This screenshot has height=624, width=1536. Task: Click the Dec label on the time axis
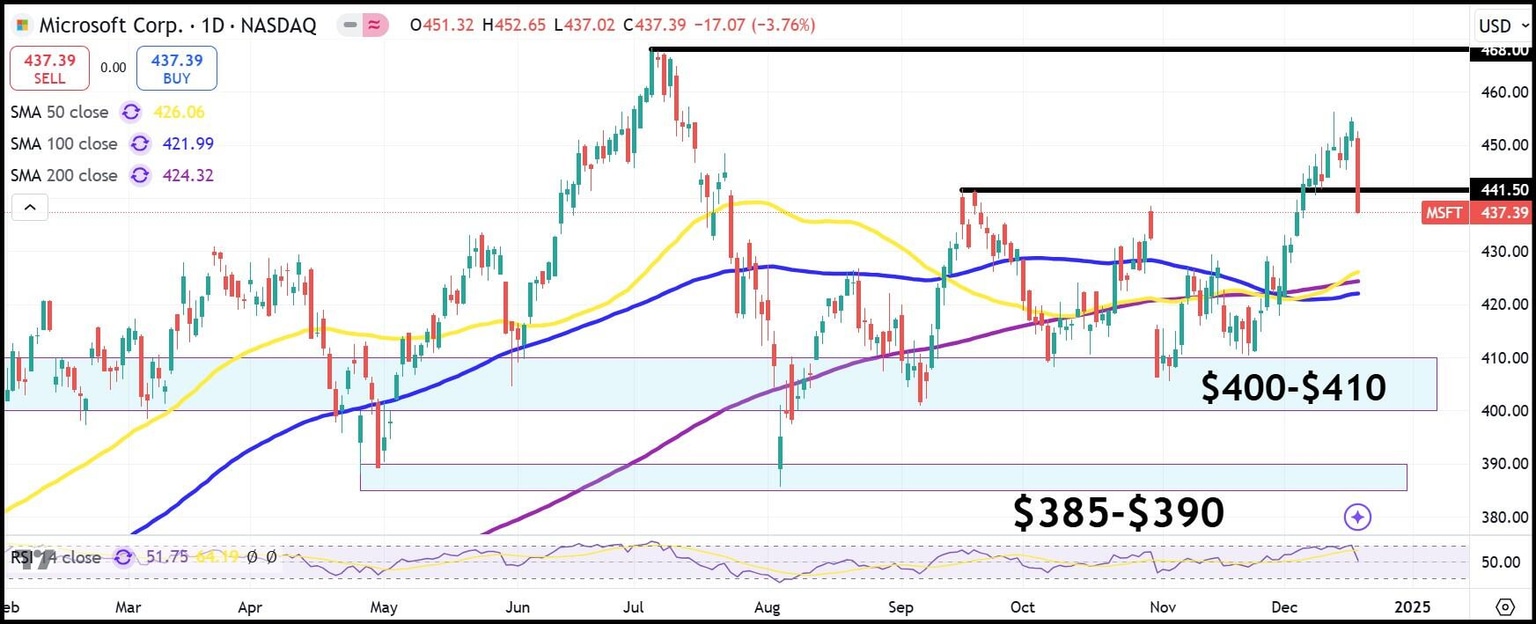(1282, 607)
